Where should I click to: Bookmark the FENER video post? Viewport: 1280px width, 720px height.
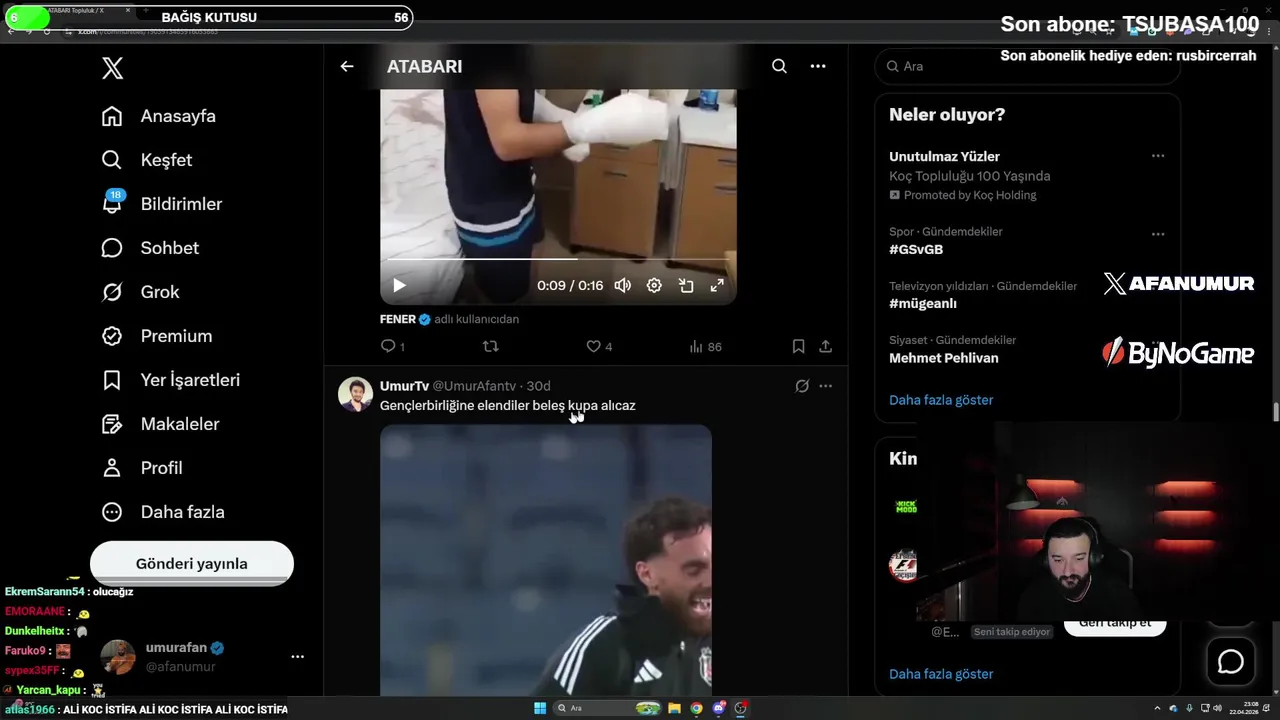pos(798,346)
